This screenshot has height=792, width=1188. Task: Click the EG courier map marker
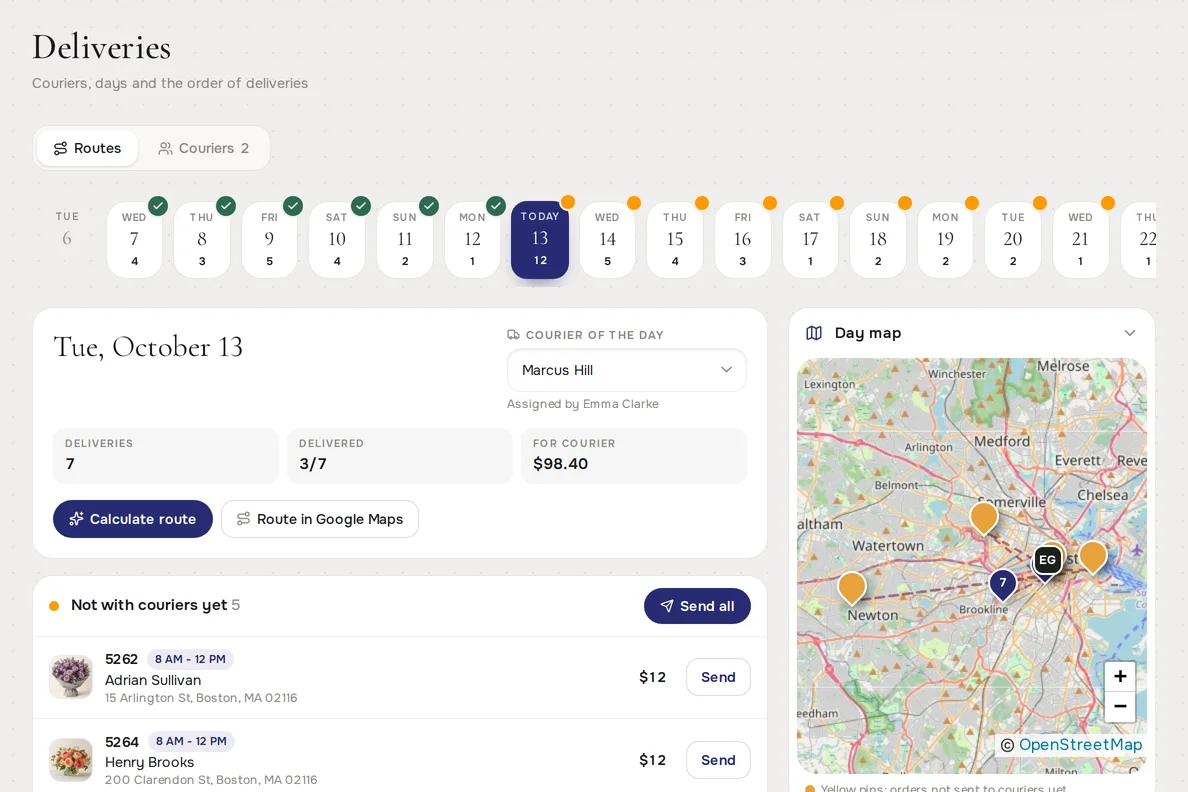[1047, 560]
